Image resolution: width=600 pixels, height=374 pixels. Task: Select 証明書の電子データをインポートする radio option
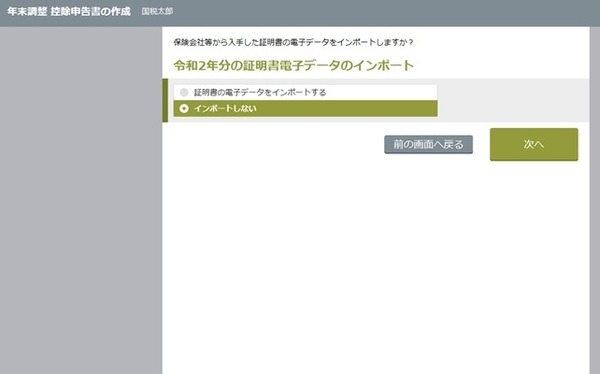click(x=305, y=92)
